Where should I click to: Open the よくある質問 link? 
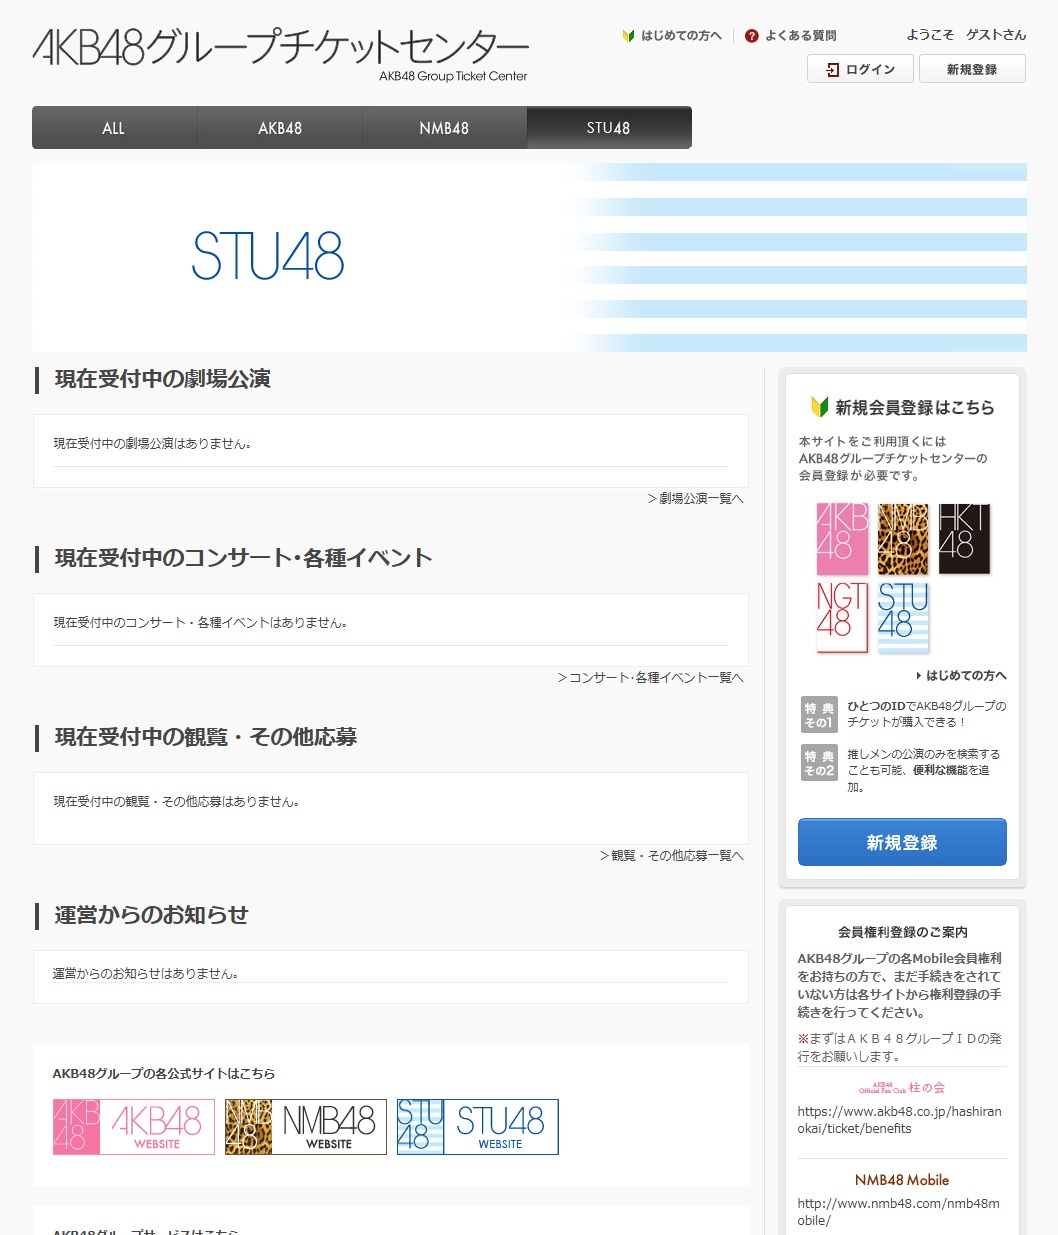(801, 36)
